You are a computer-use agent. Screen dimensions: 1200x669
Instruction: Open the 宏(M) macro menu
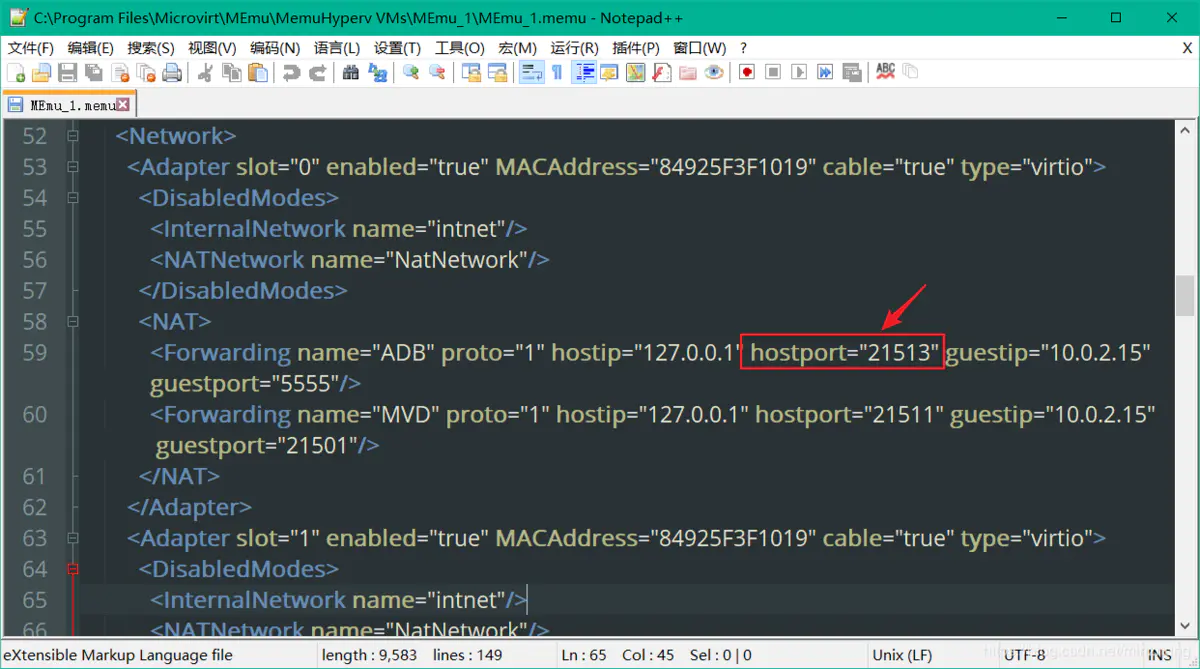pos(518,47)
